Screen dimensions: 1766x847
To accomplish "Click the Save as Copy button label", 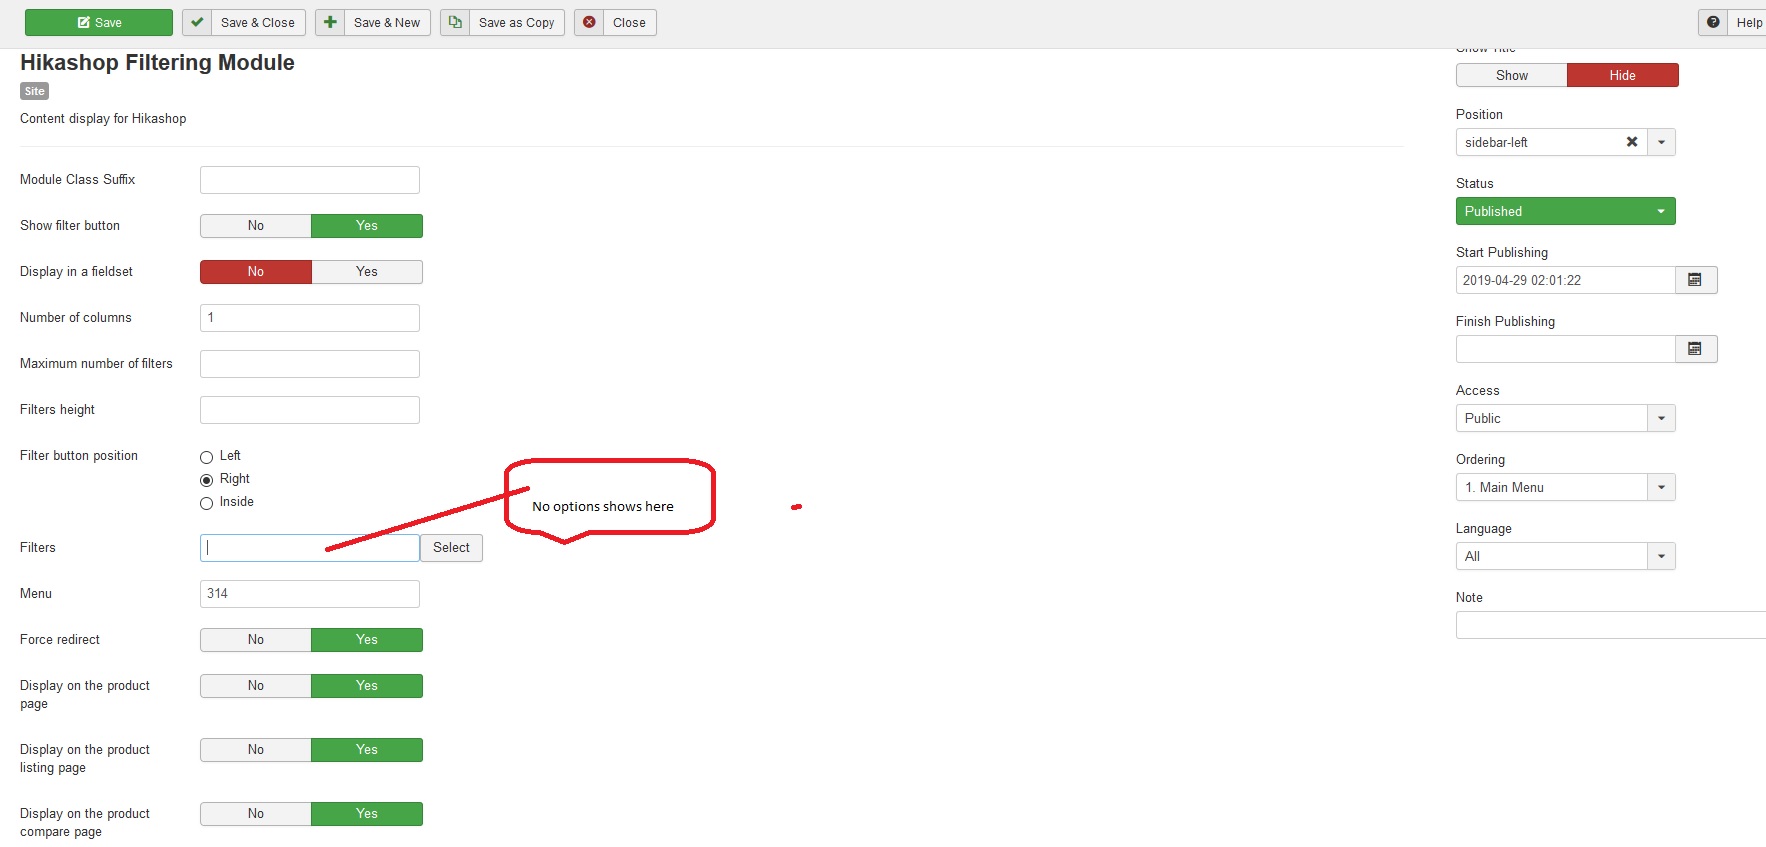I will [516, 22].
